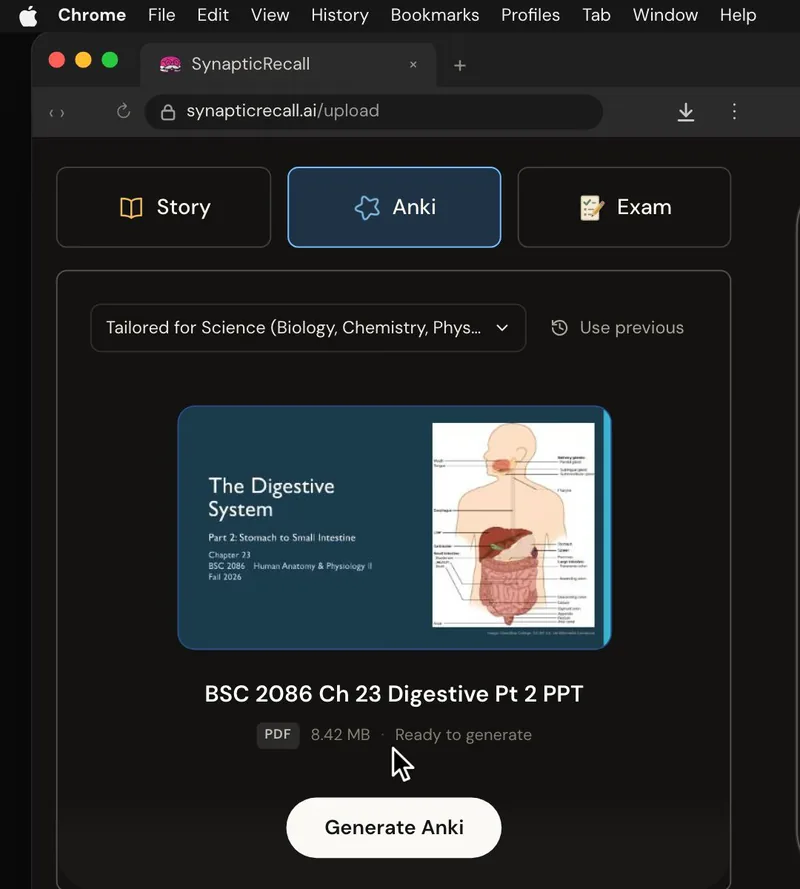Open the Help menu
Screen dimensions: 800x889
[738, 15]
